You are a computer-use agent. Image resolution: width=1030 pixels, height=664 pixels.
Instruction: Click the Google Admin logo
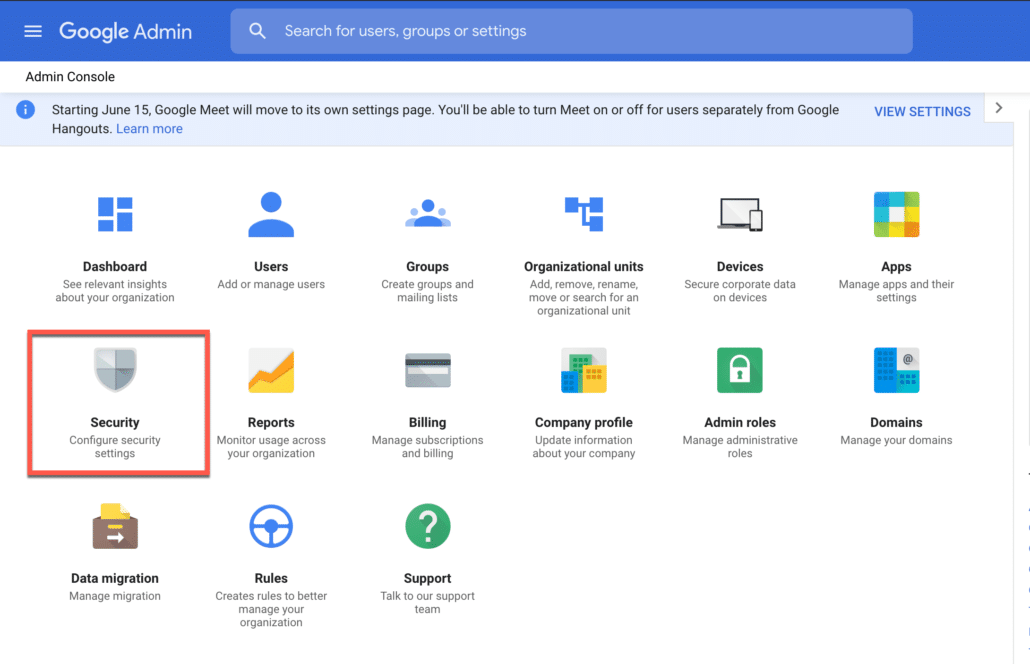125,31
